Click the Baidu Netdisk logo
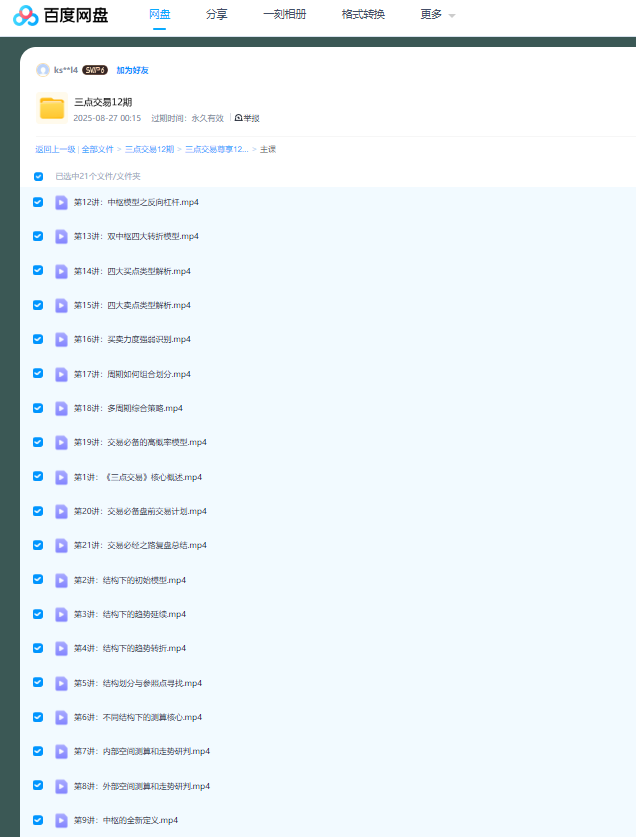Screen dimensions: 636x837 click(60, 15)
